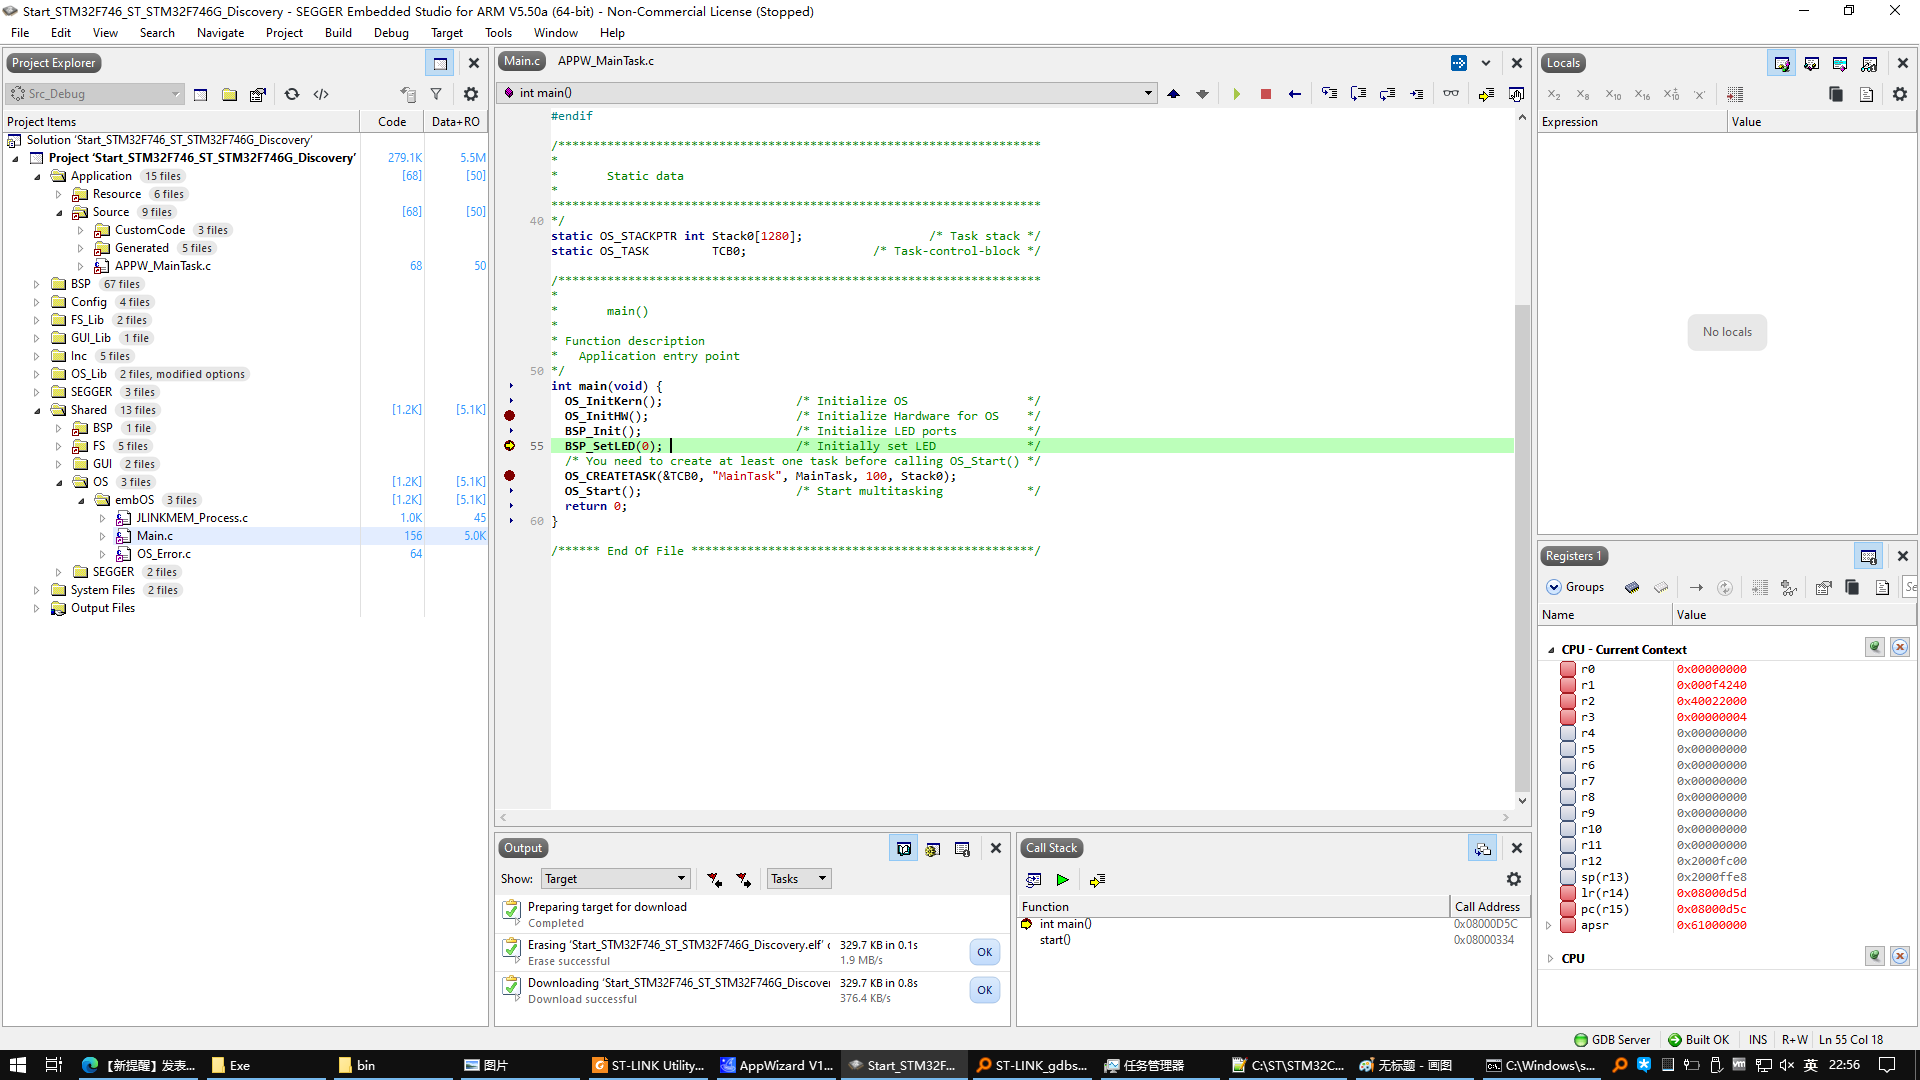This screenshot has width=1920, height=1080.
Task: Click the new folder icon in Project Explorer
Action: [229, 94]
